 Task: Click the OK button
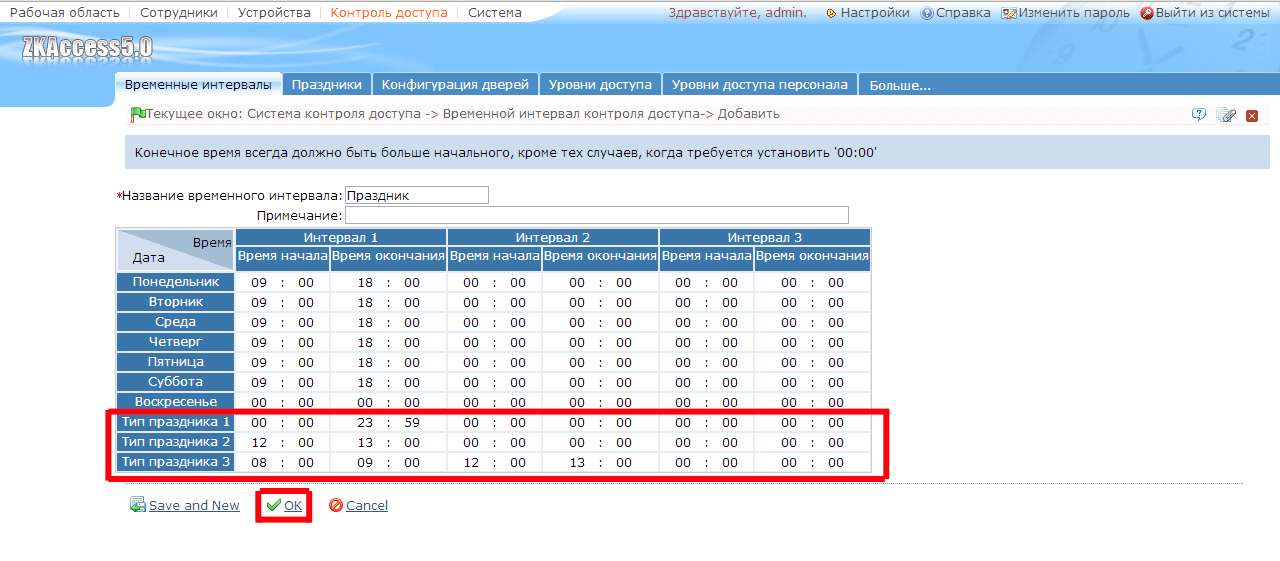pos(284,506)
